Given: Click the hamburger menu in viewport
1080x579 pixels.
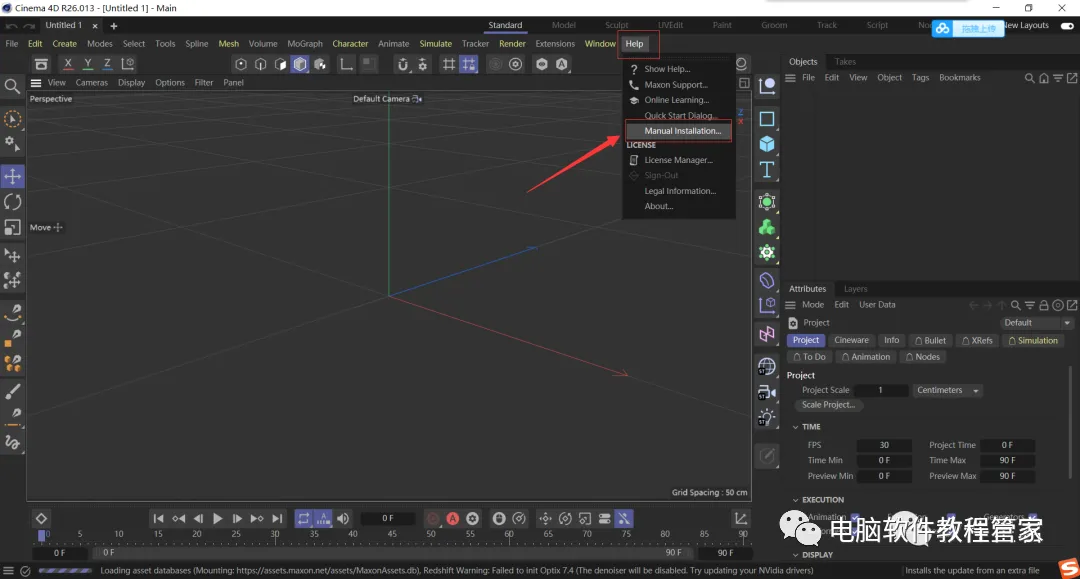Looking at the screenshot, I should [36, 83].
